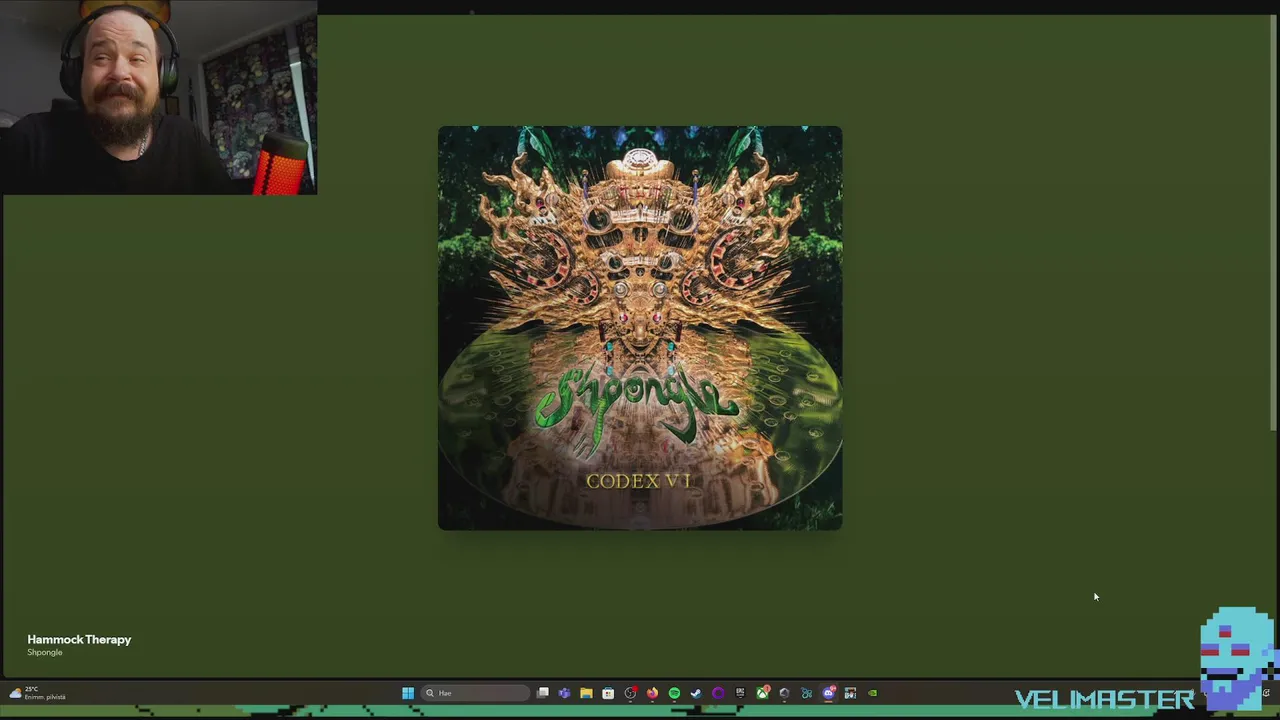
Task: Open Epic Games Launcher from the taskbar
Action: (x=740, y=693)
